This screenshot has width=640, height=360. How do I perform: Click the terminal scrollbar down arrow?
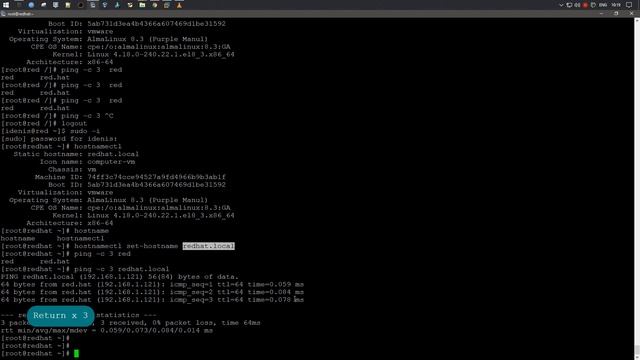637,357
